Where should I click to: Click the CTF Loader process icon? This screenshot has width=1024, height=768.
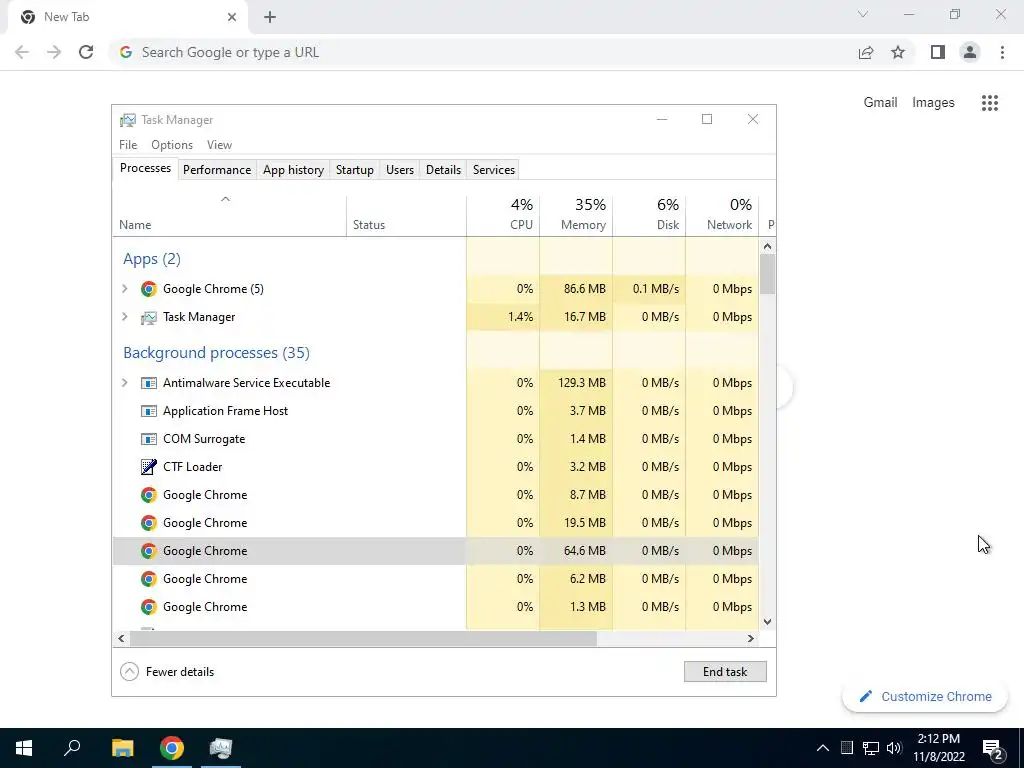point(149,467)
